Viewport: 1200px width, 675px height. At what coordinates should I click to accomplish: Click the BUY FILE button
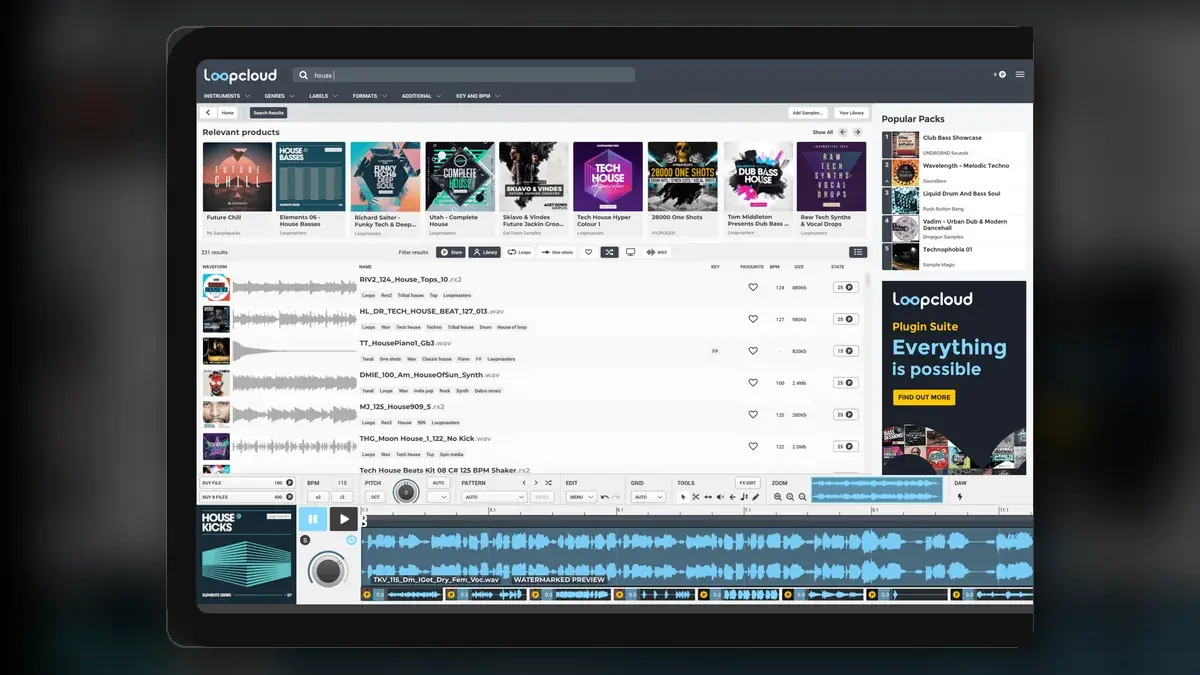(248, 483)
